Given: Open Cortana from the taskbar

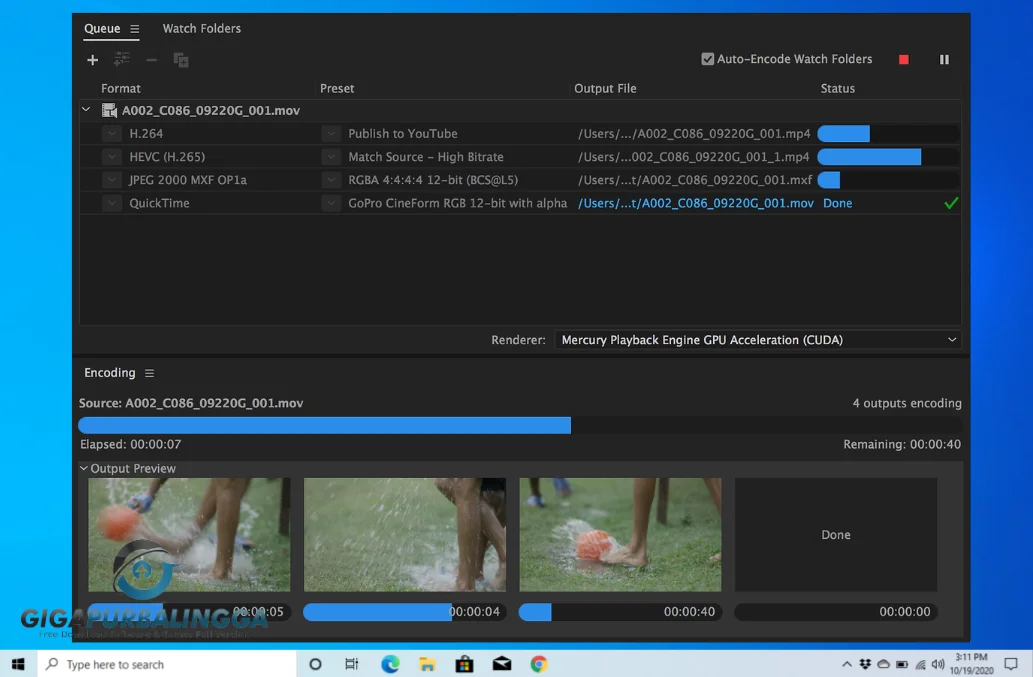Looking at the screenshot, I should [x=315, y=664].
